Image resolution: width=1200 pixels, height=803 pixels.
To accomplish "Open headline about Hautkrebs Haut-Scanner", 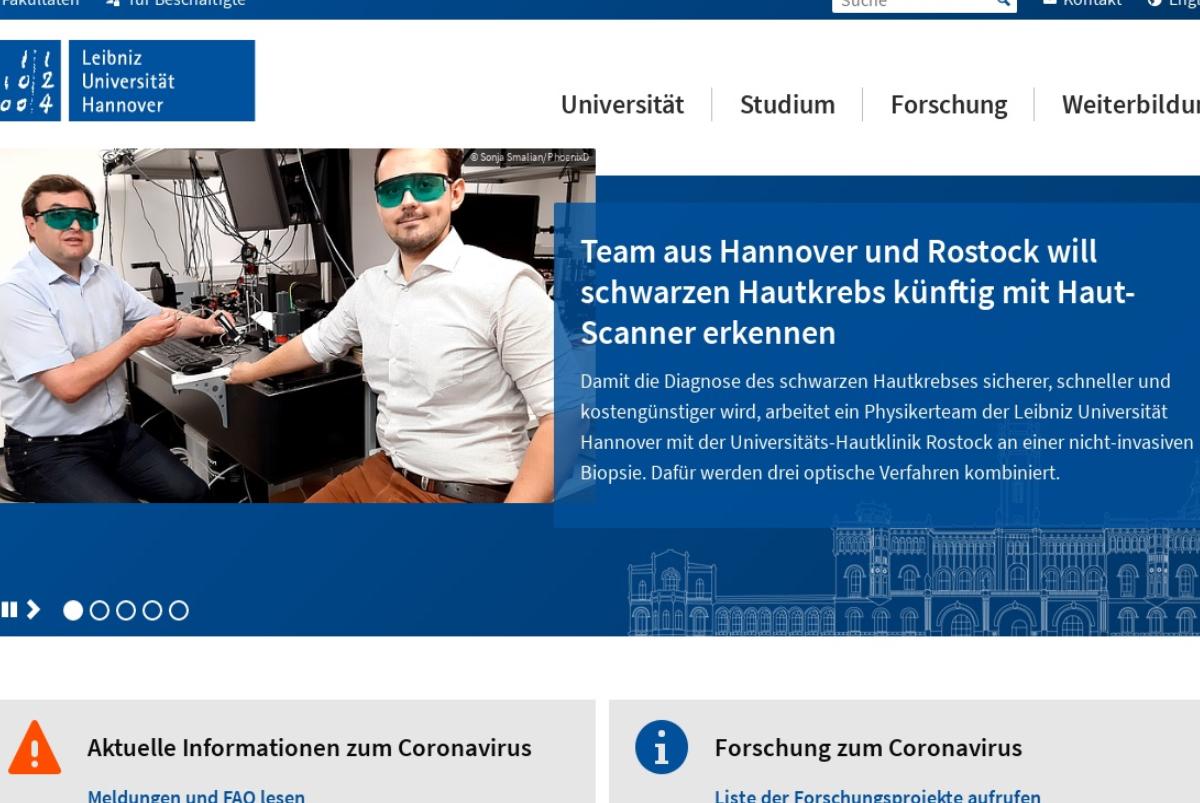I will pyautogui.click(x=858, y=291).
